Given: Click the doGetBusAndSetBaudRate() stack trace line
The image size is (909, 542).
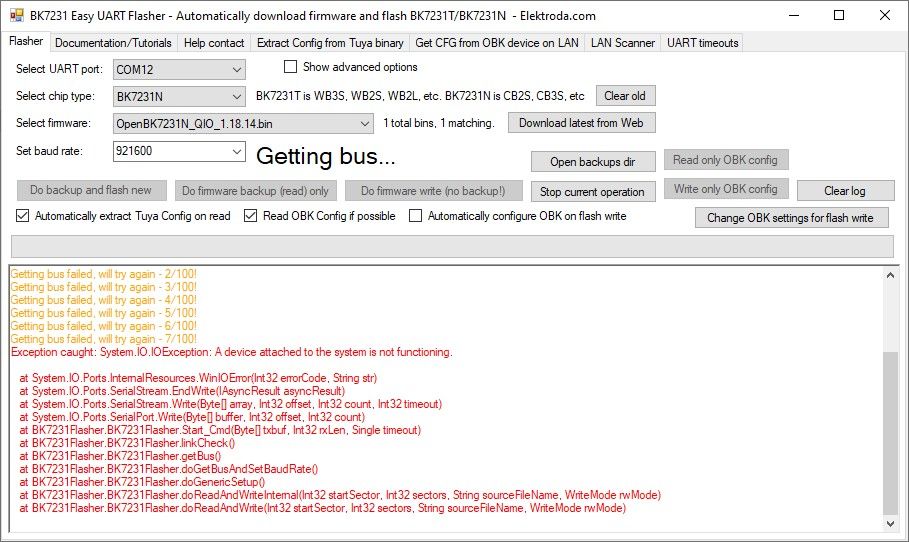Looking at the screenshot, I should (169, 470).
